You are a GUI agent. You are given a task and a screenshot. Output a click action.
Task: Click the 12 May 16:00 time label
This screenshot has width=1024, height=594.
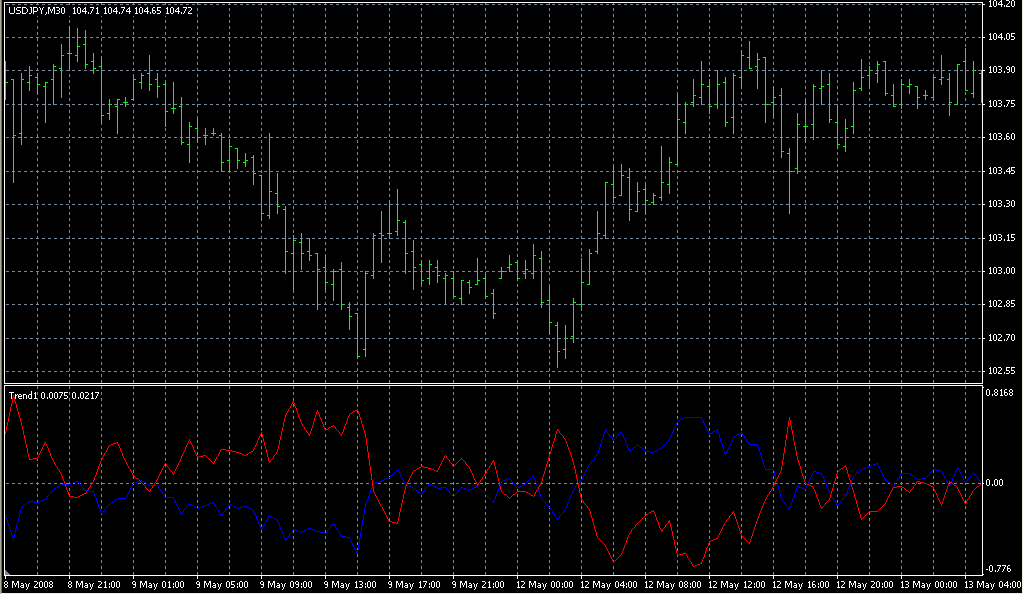(800, 584)
